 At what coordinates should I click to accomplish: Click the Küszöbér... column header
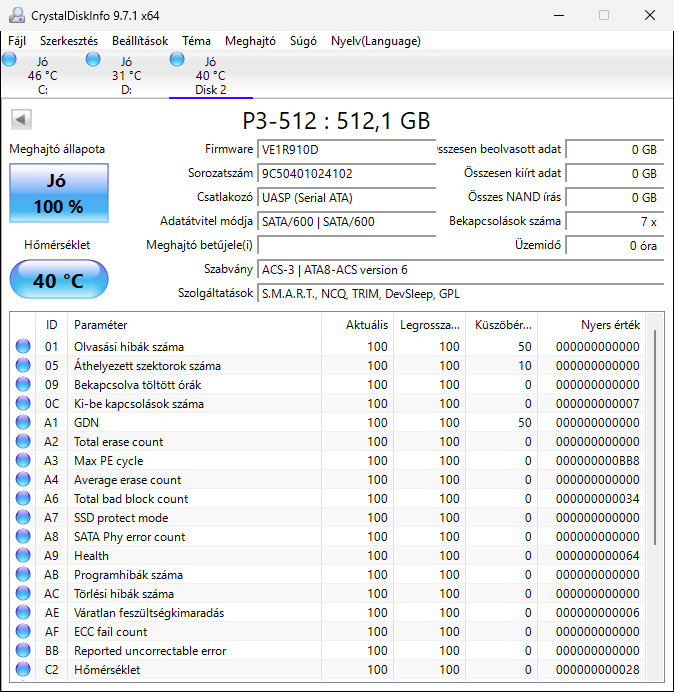point(502,325)
